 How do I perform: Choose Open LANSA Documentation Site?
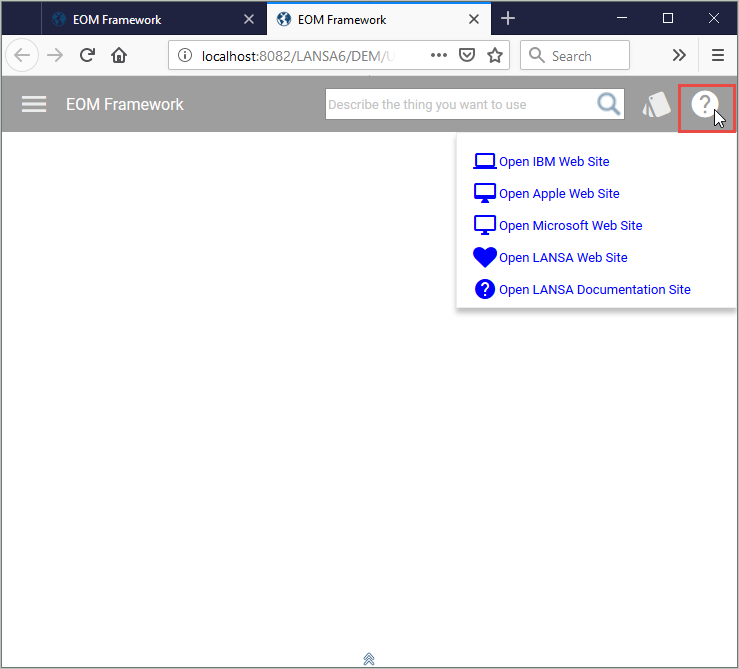click(x=595, y=290)
